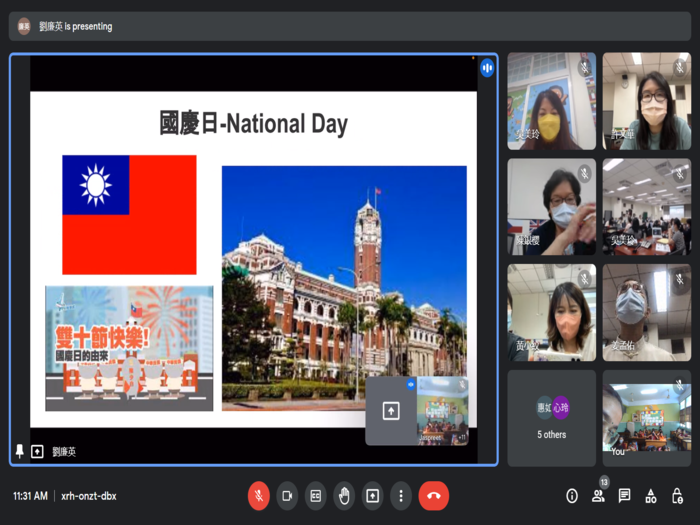This screenshot has height=525, width=700.
Task: Click meeting code xrh-onzt-dbx
Action: (89, 496)
